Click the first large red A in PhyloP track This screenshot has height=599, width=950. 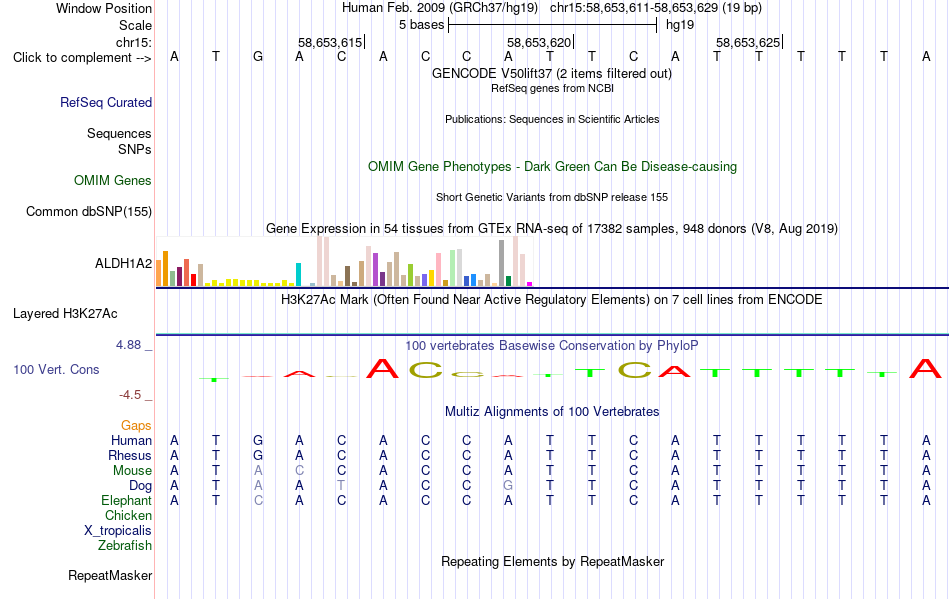383,368
